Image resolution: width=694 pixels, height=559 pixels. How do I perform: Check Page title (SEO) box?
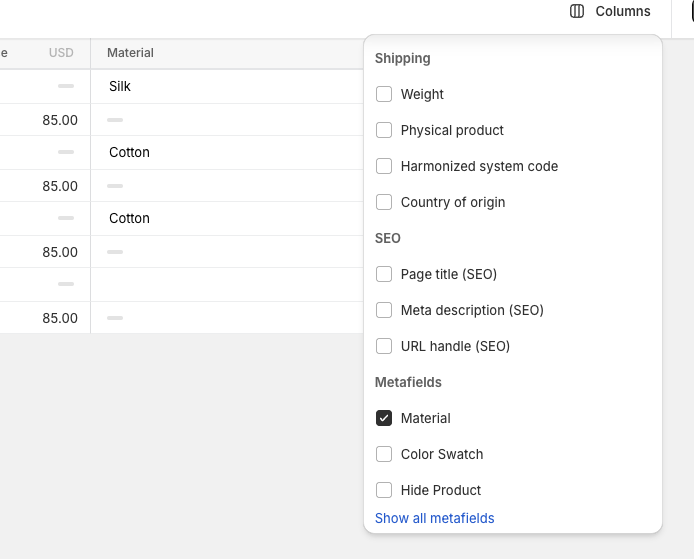click(x=384, y=274)
